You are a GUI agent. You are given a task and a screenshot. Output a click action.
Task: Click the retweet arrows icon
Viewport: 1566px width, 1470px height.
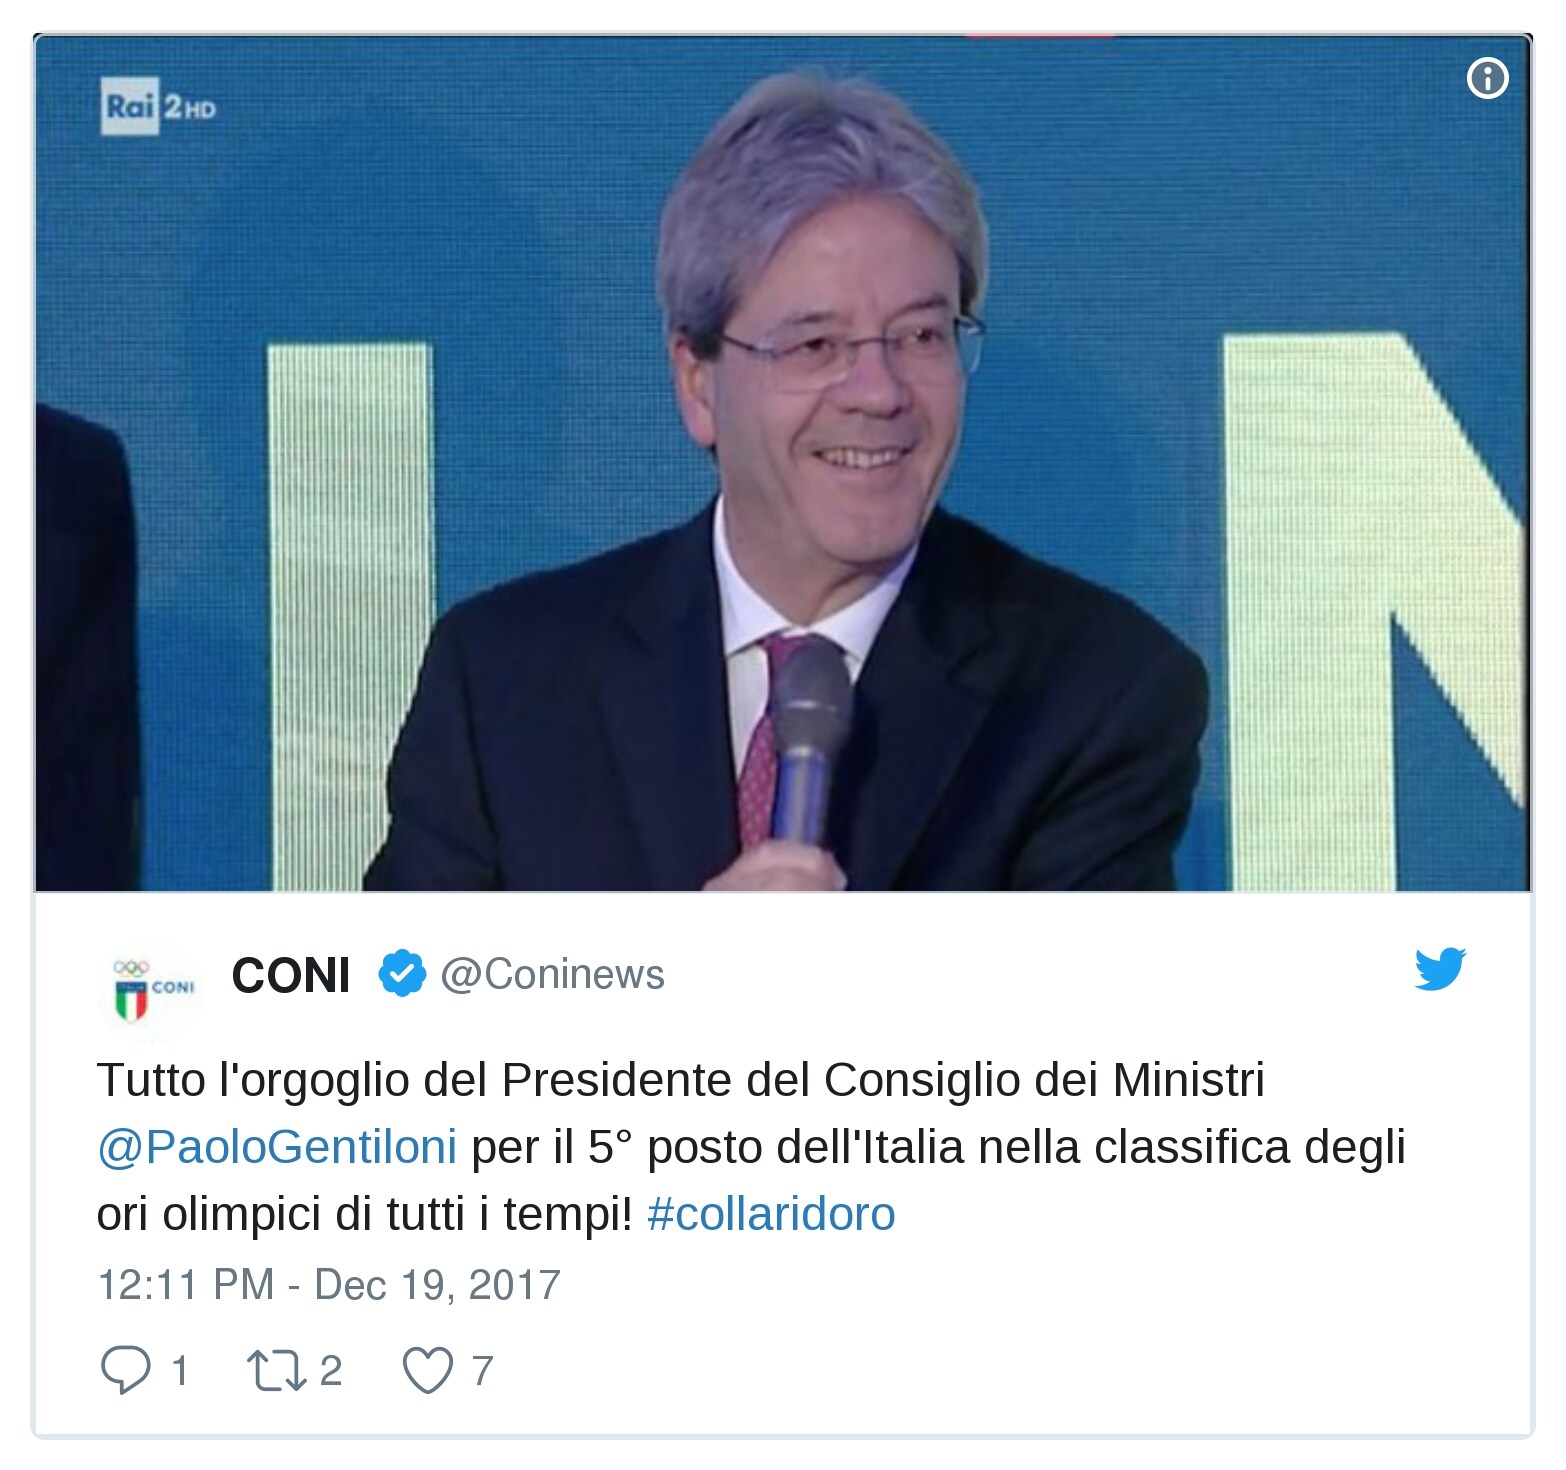(277, 1371)
